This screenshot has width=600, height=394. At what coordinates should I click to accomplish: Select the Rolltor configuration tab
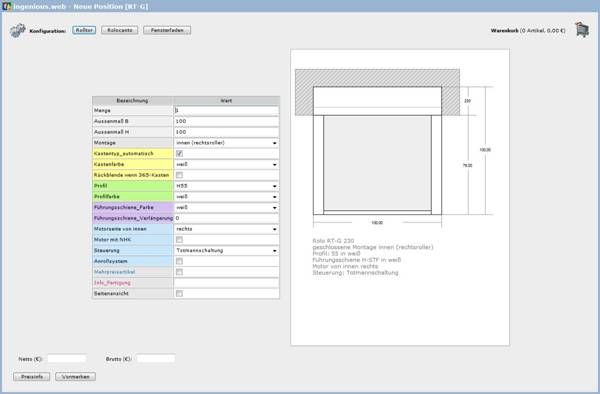(x=84, y=30)
